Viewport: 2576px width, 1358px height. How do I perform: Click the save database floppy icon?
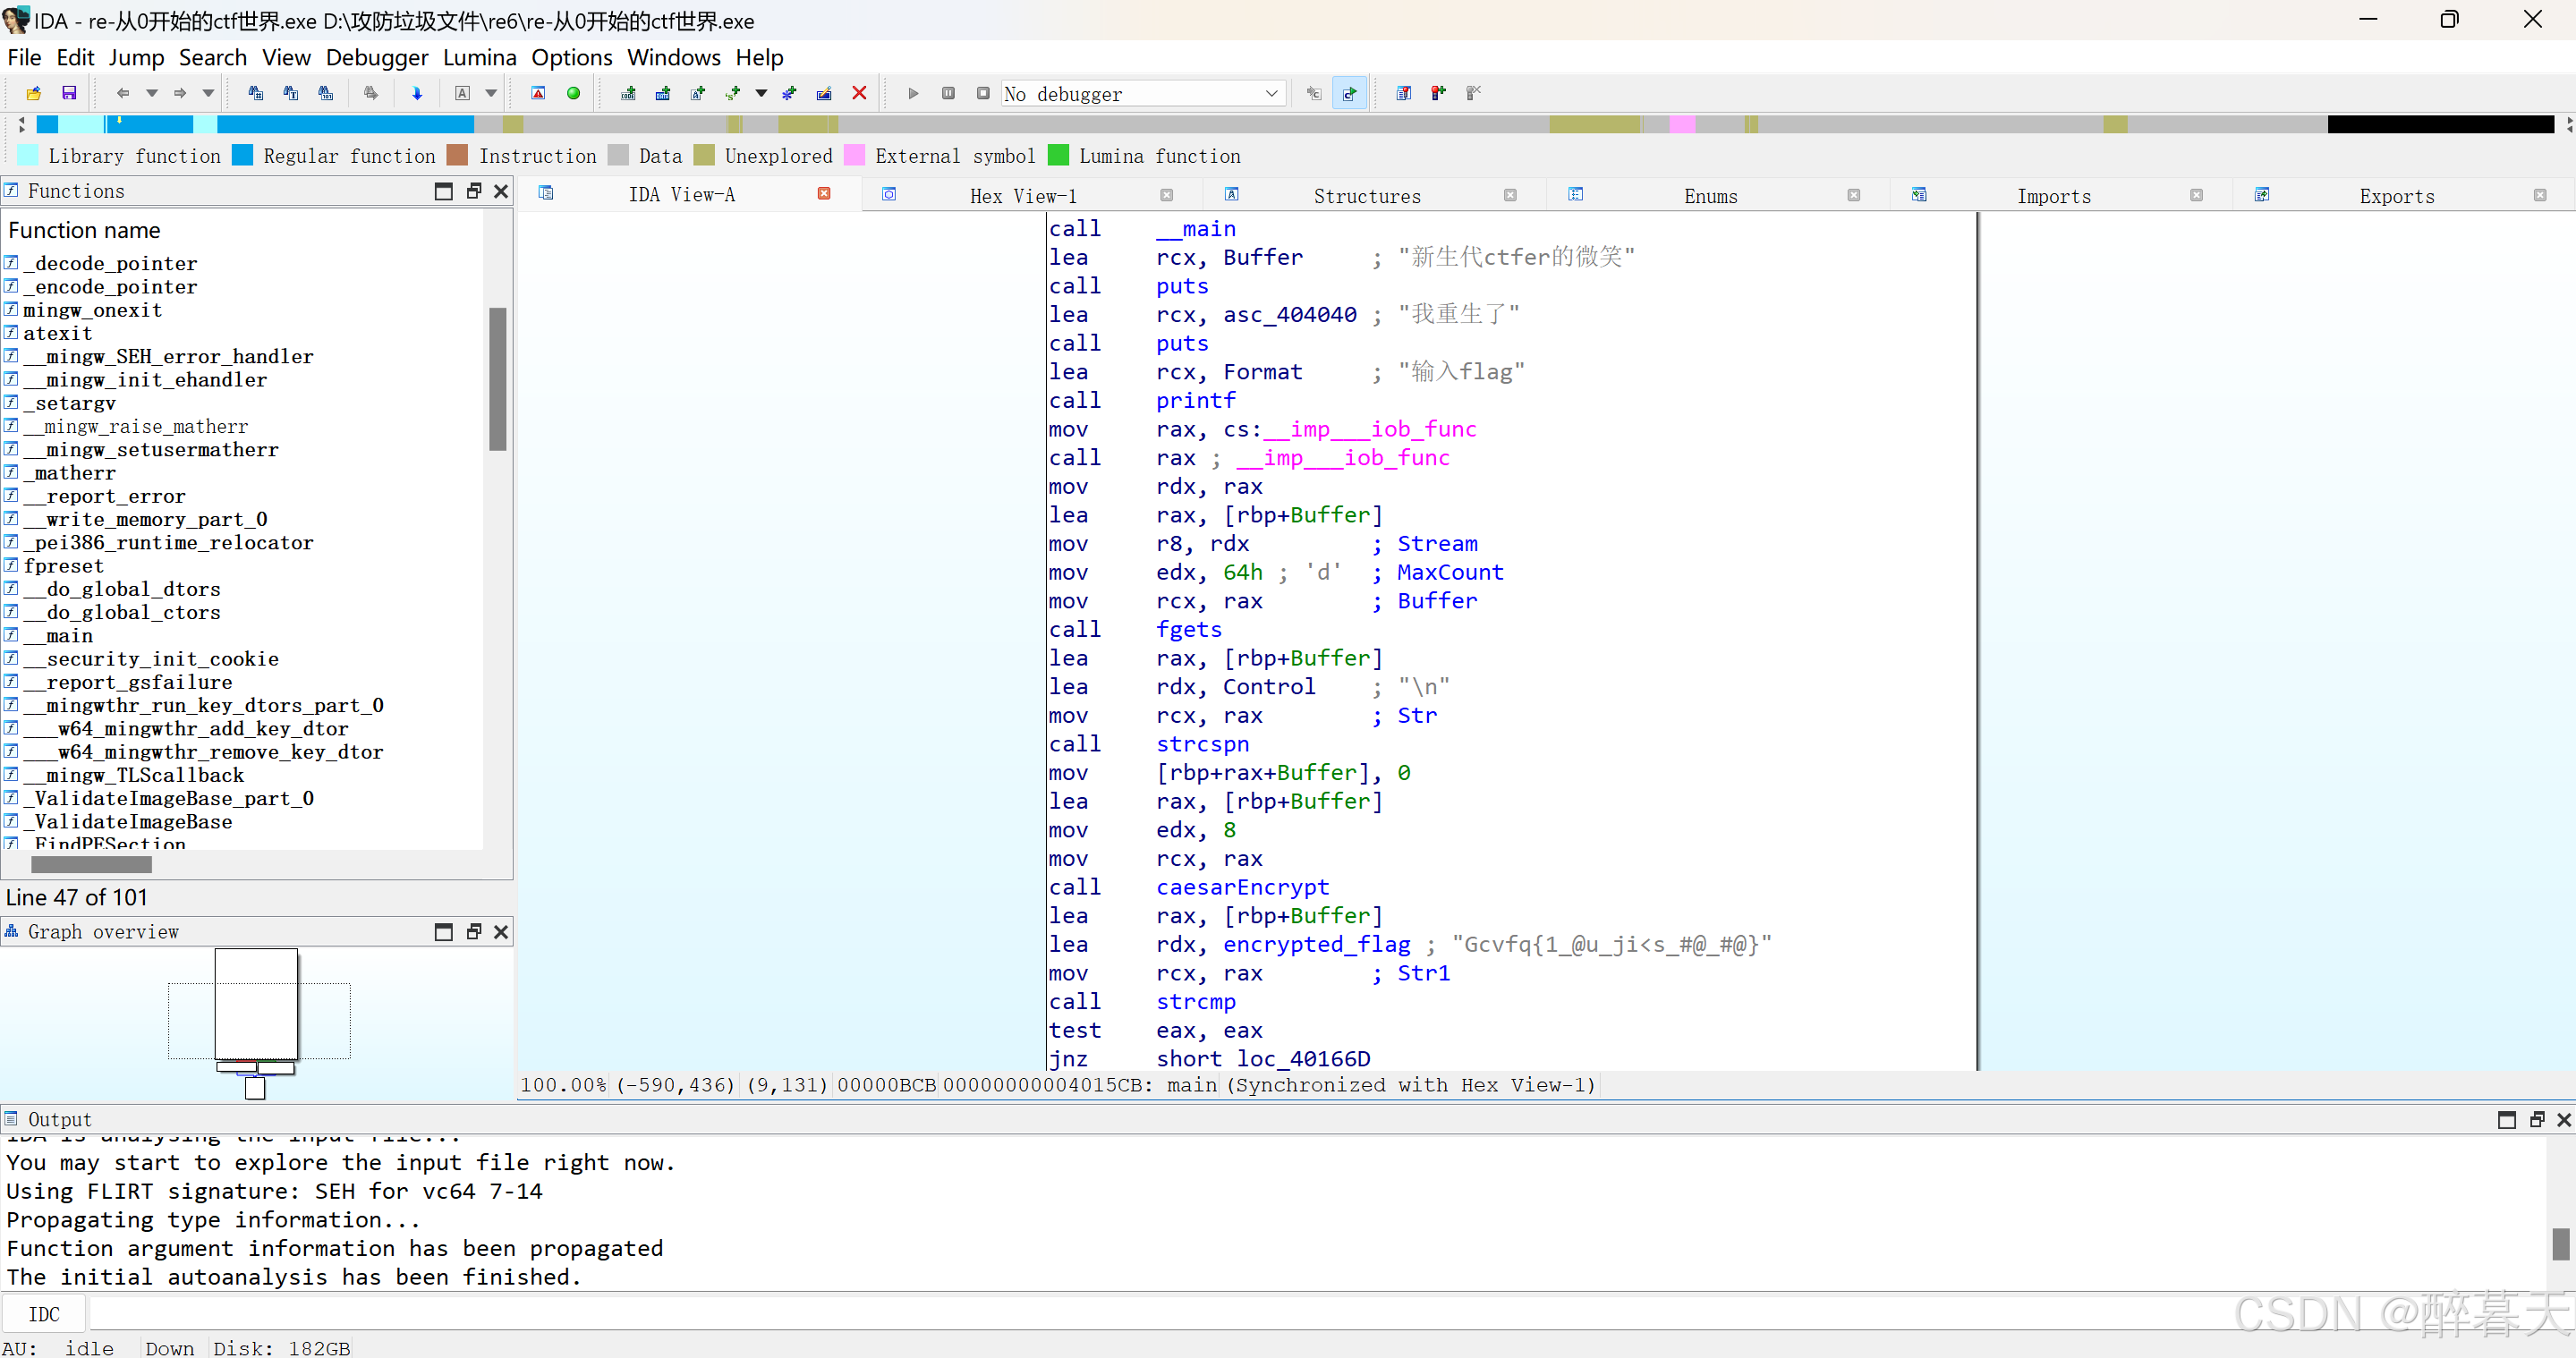69,93
